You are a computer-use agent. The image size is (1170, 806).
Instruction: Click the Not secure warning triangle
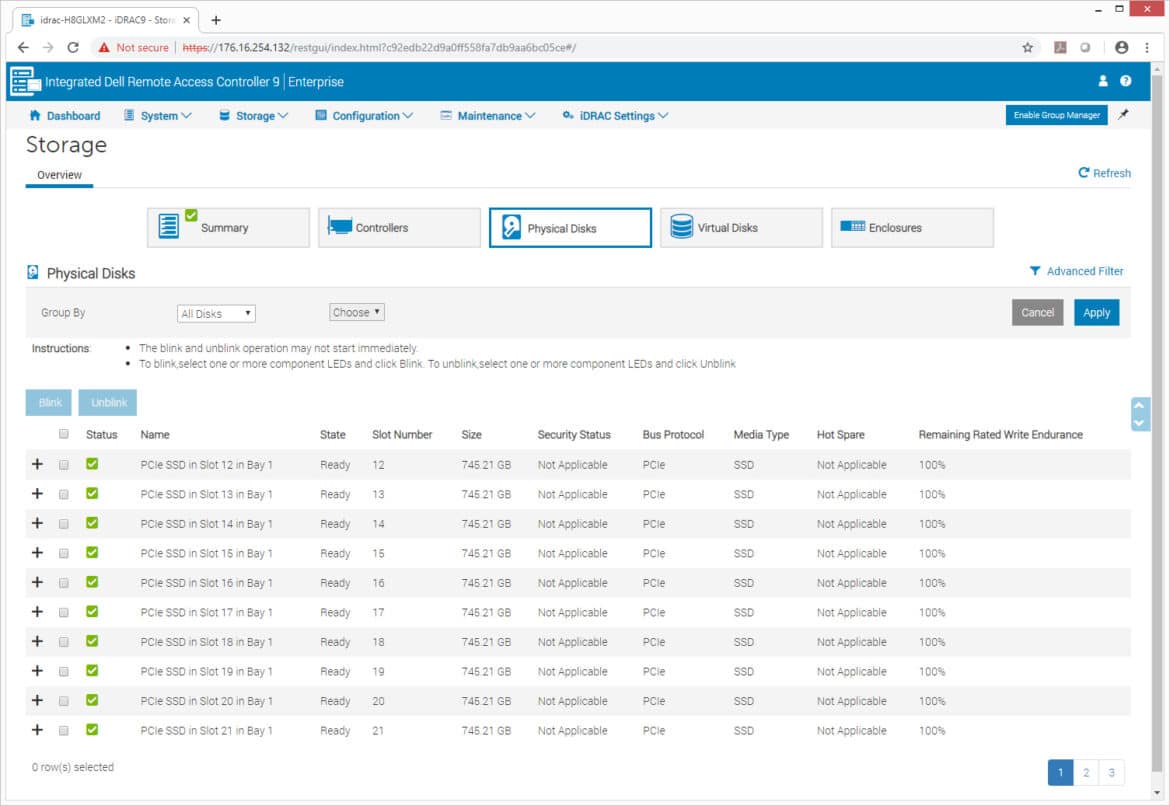(104, 48)
